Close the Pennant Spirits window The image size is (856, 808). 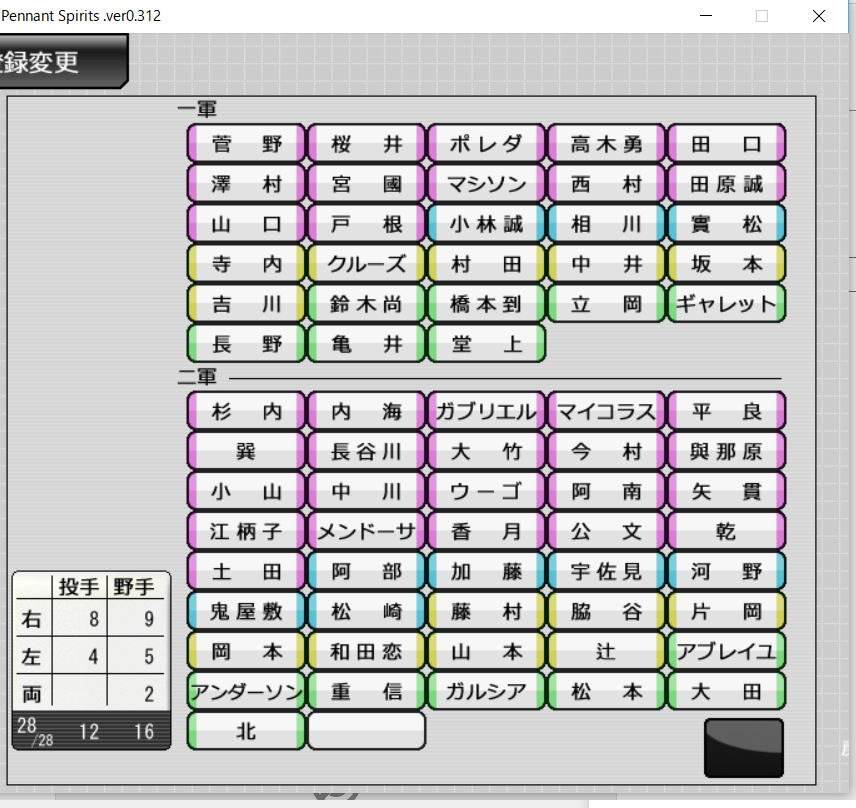click(819, 16)
